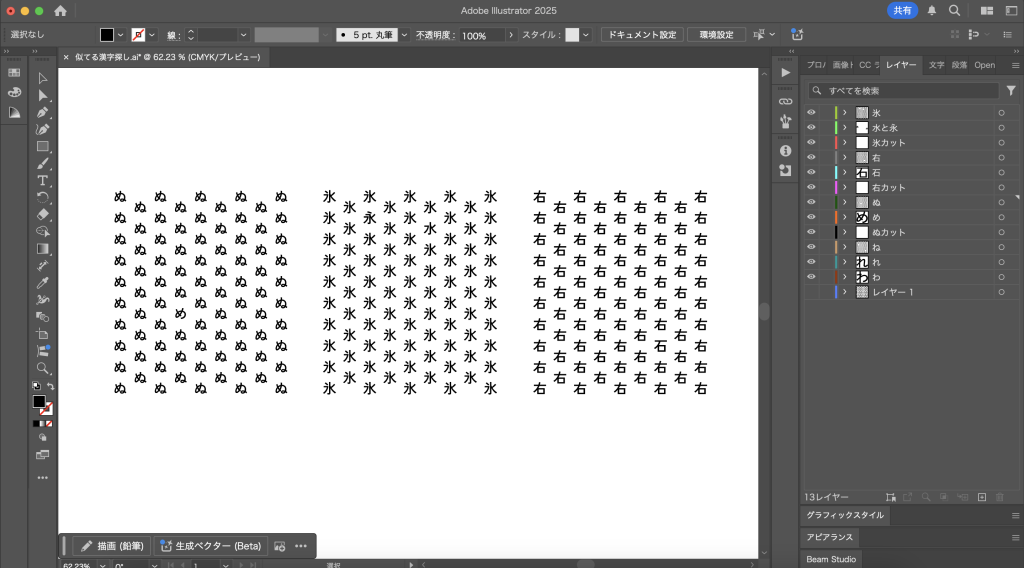This screenshot has height=568, width=1024.
Task: Switch to the 文字 tab
Action: pos(936,65)
